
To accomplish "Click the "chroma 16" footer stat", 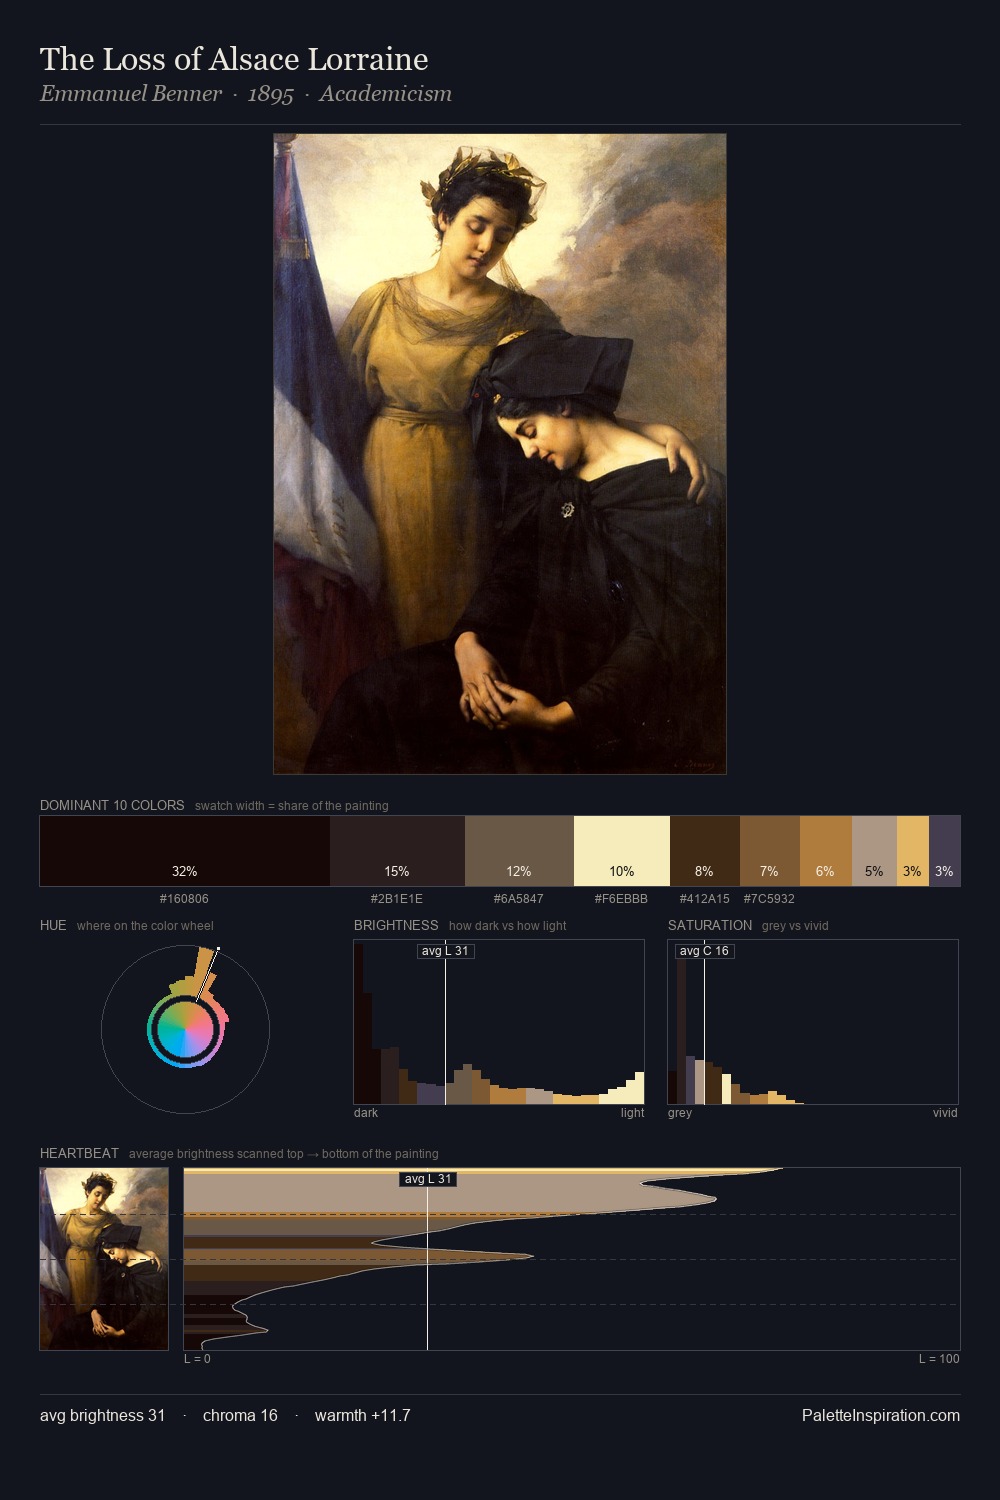I will point(240,1415).
